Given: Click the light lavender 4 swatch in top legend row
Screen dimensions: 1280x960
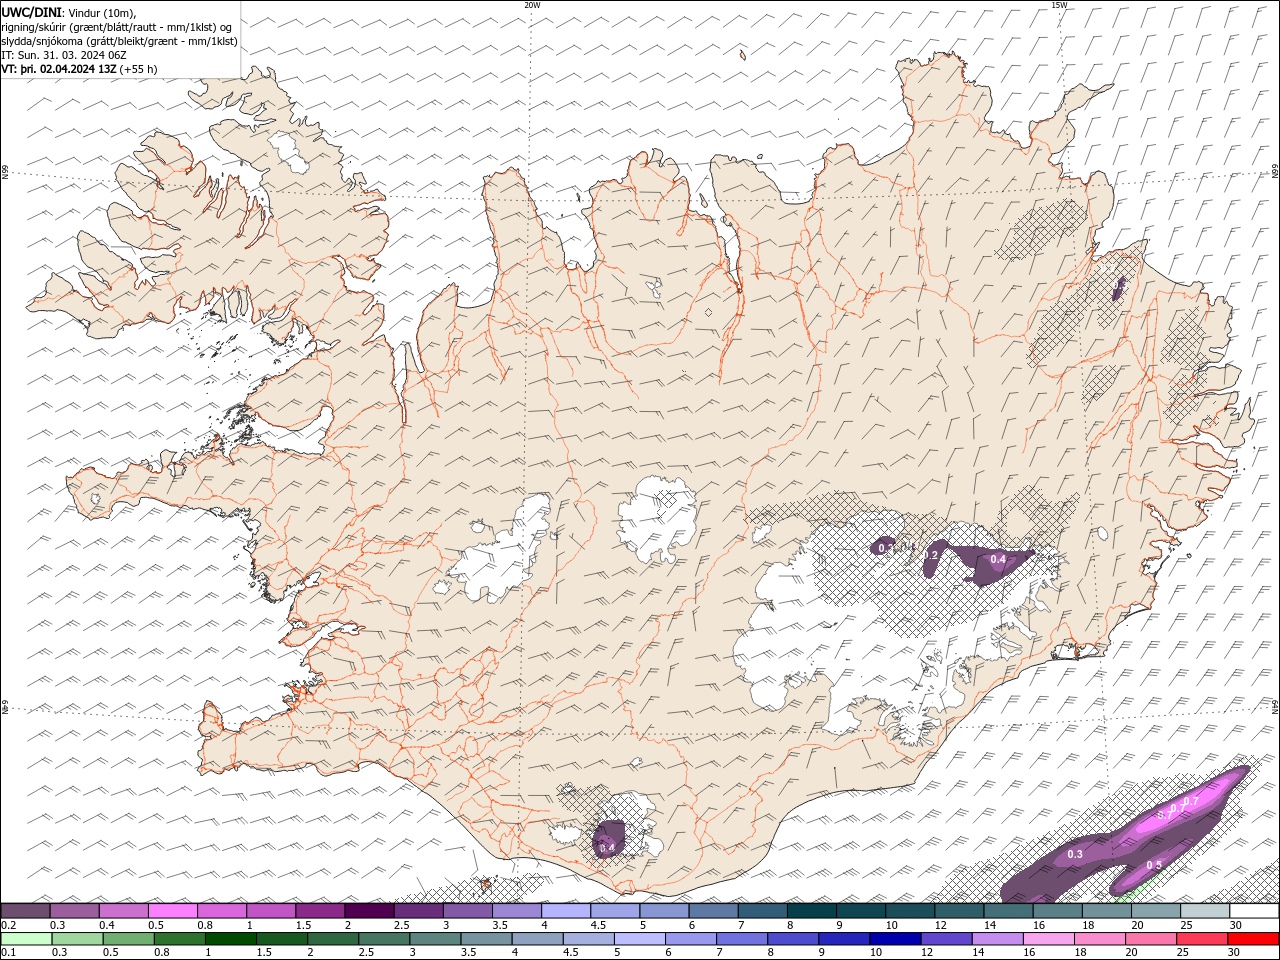Looking at the screenshot, I should [565, 911].
